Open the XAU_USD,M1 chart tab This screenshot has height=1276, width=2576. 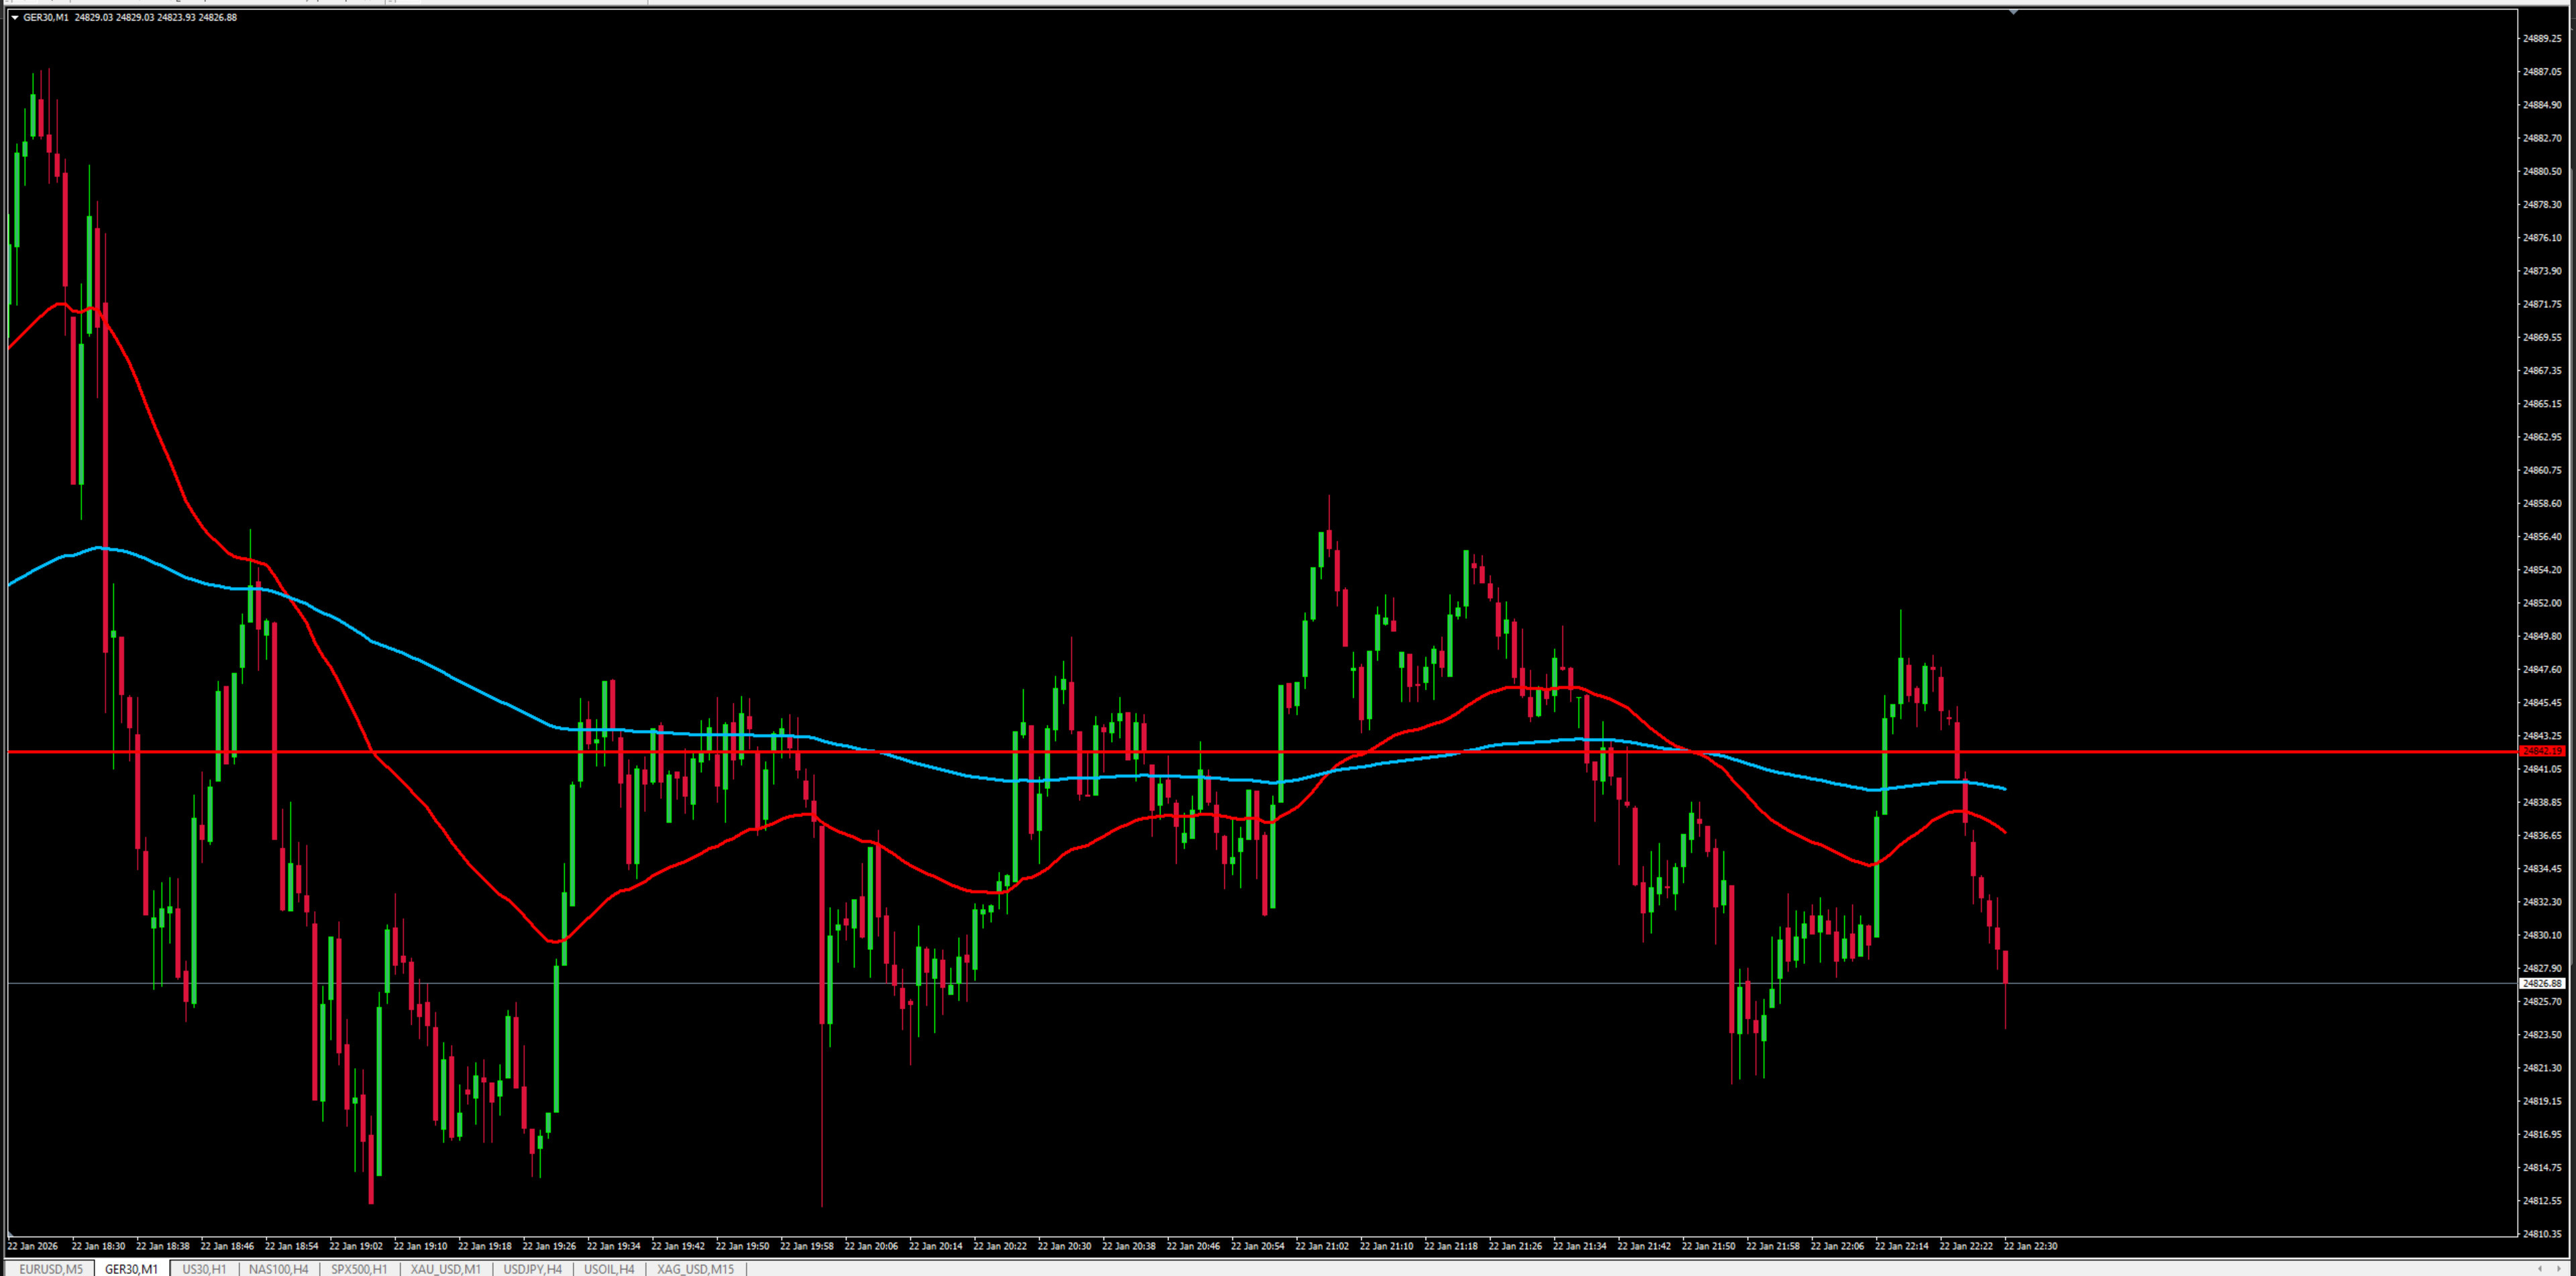(445, 1269)
